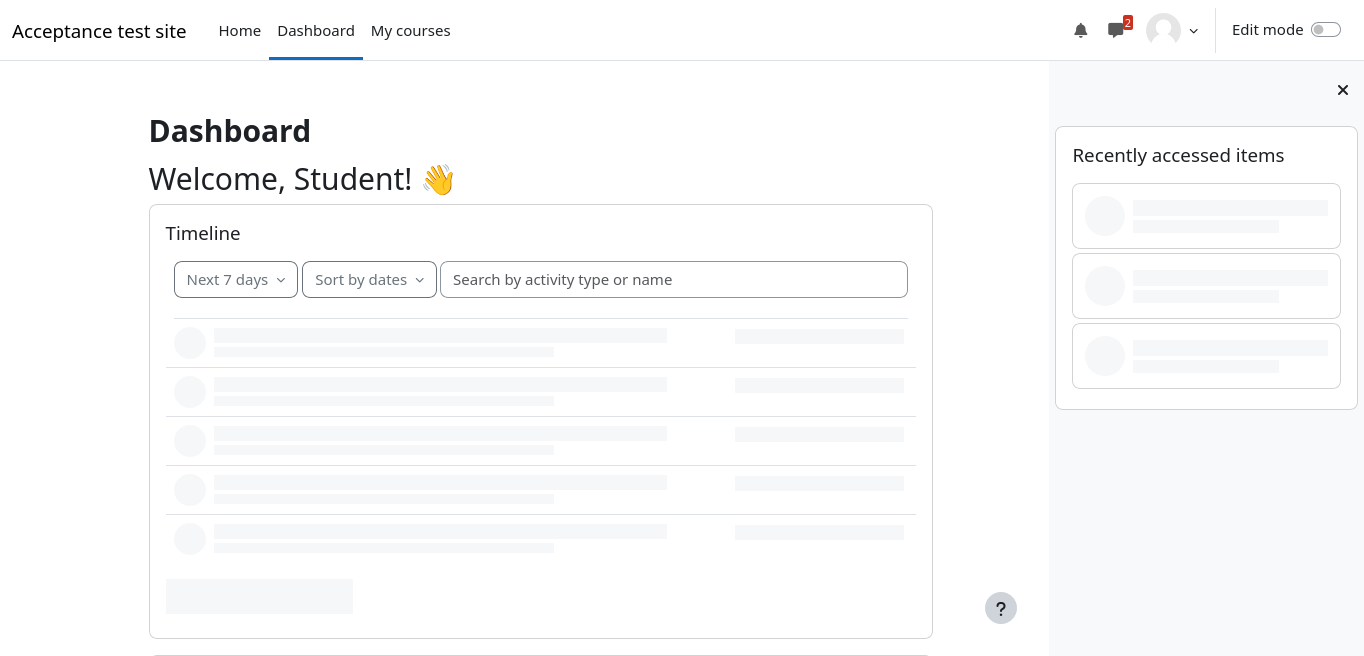Focus the Search by activity type field

(x=673, y=280)
